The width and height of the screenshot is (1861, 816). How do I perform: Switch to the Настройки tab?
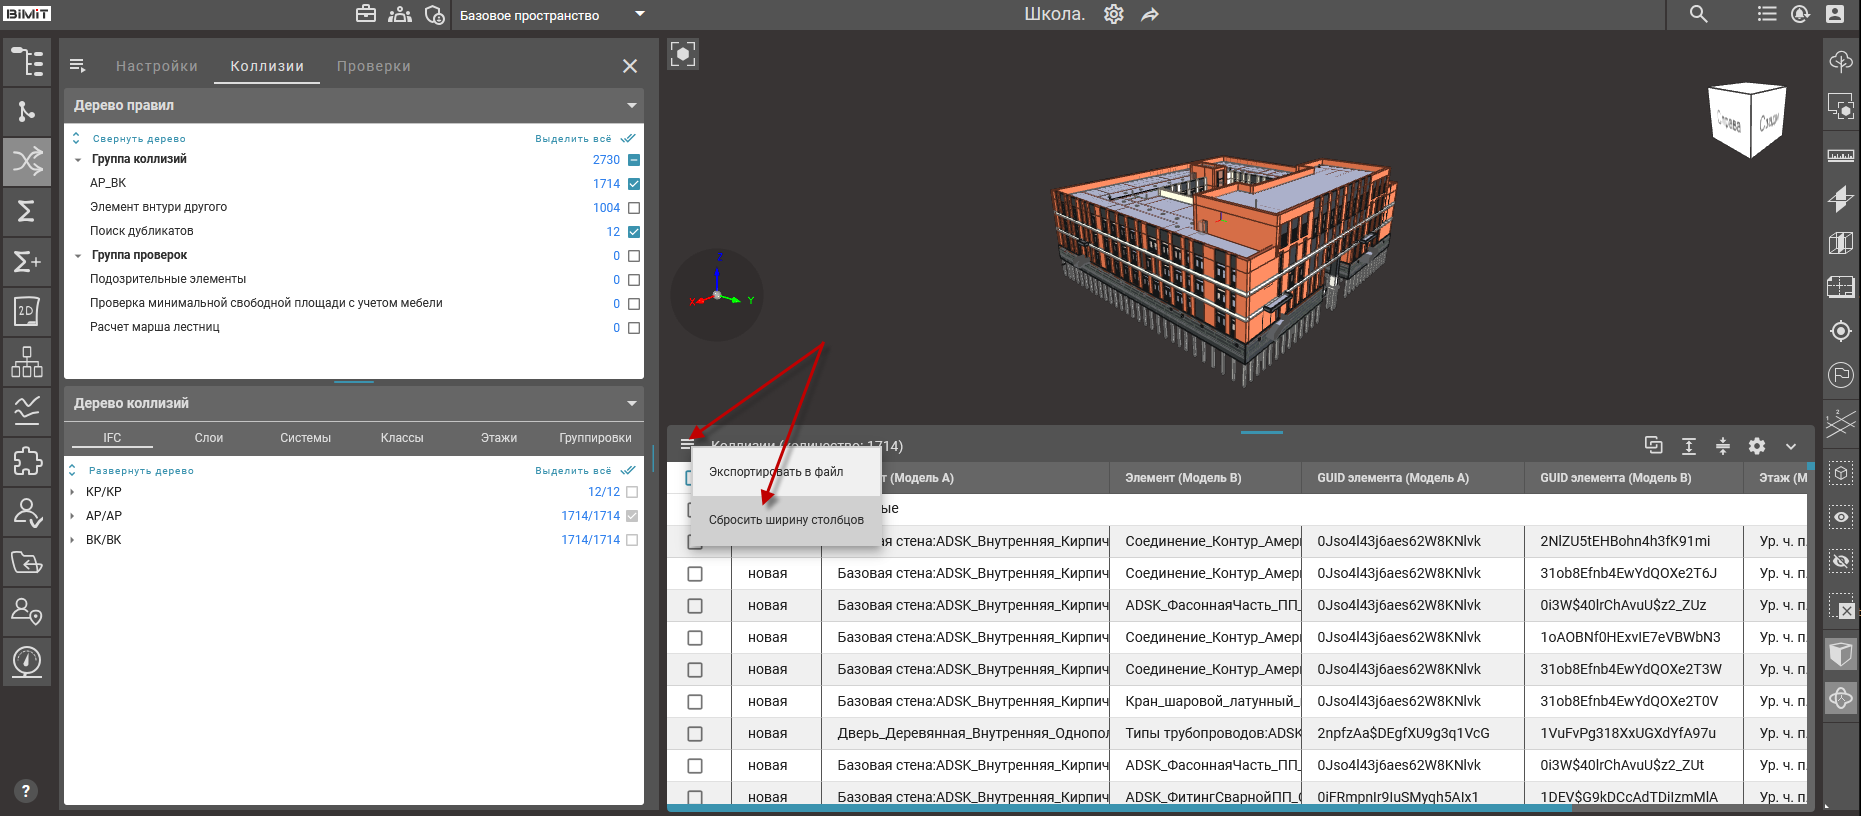click(x=157, y=66)
